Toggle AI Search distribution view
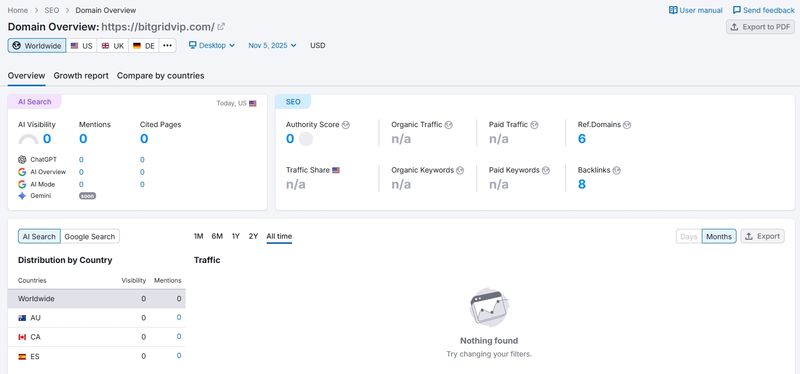 39,236
